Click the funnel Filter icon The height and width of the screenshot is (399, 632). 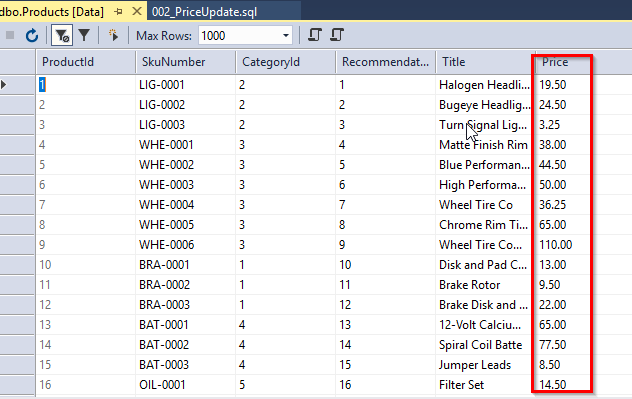click(84, 35)
